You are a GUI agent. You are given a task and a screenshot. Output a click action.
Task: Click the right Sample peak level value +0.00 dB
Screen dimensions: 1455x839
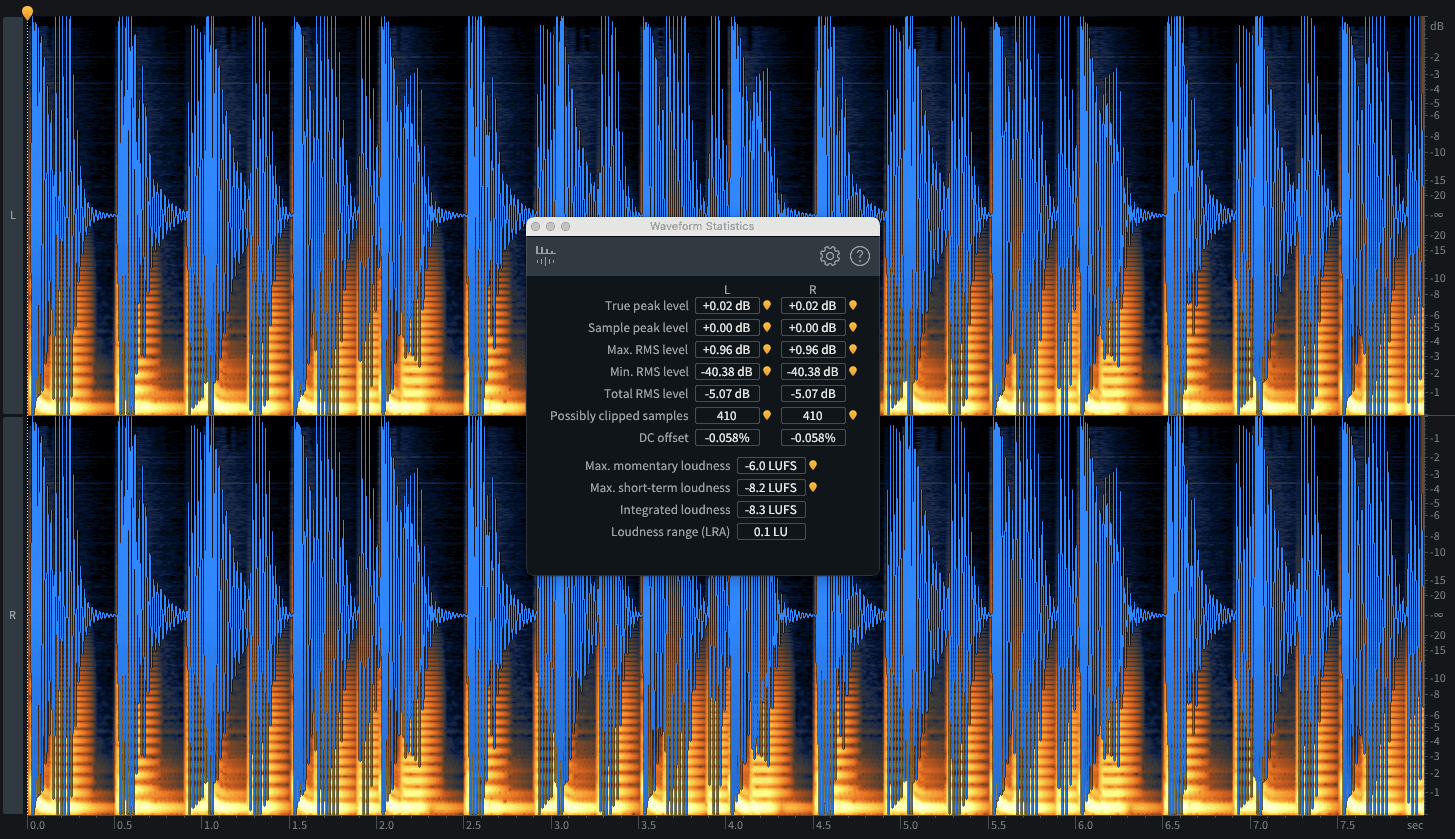tap(812, 328)
